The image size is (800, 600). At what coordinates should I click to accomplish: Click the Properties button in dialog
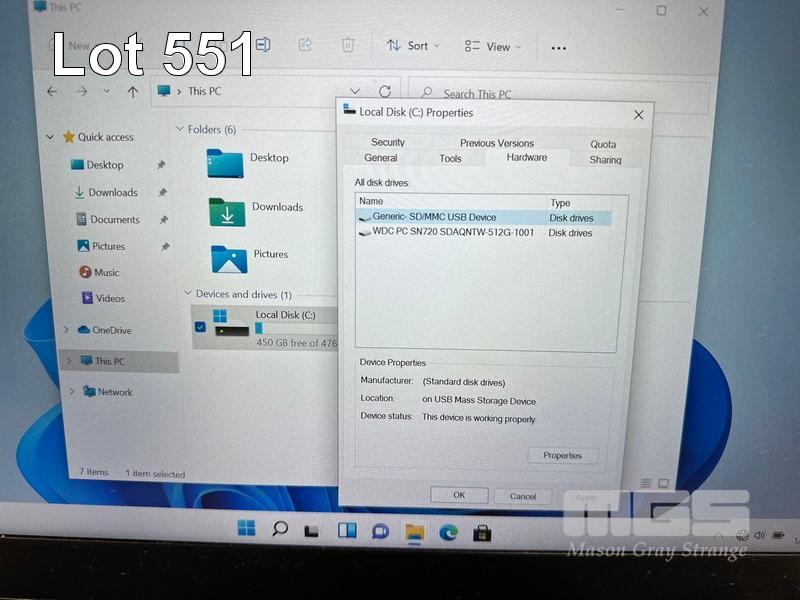click(x=562, y=455)
